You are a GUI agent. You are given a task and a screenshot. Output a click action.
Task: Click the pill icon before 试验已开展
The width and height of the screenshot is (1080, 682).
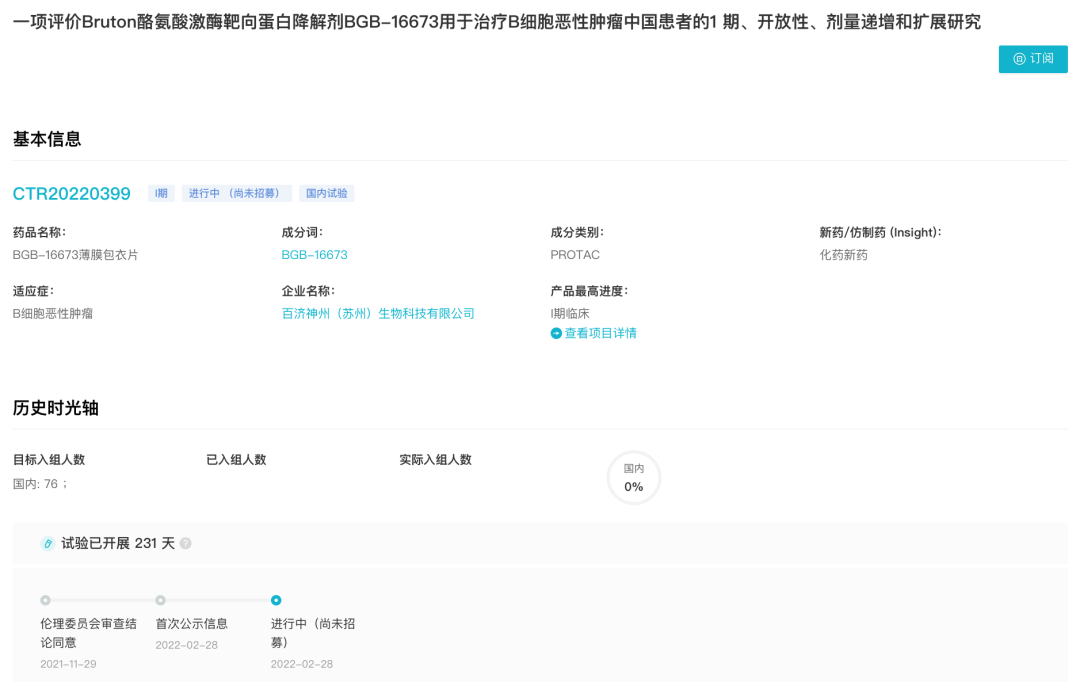click(47, 544)
